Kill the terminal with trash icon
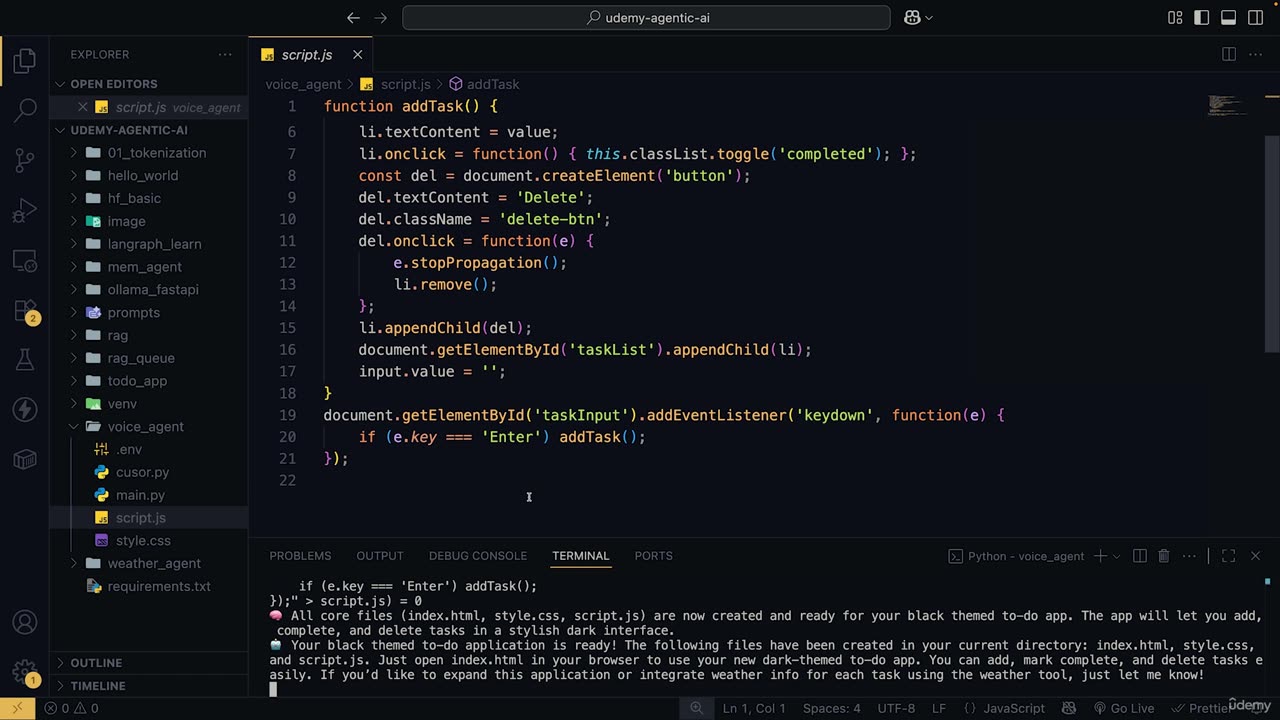The width and height of the screenshot is (1280, 720). pyautogui.click(x=1164, y=556)
